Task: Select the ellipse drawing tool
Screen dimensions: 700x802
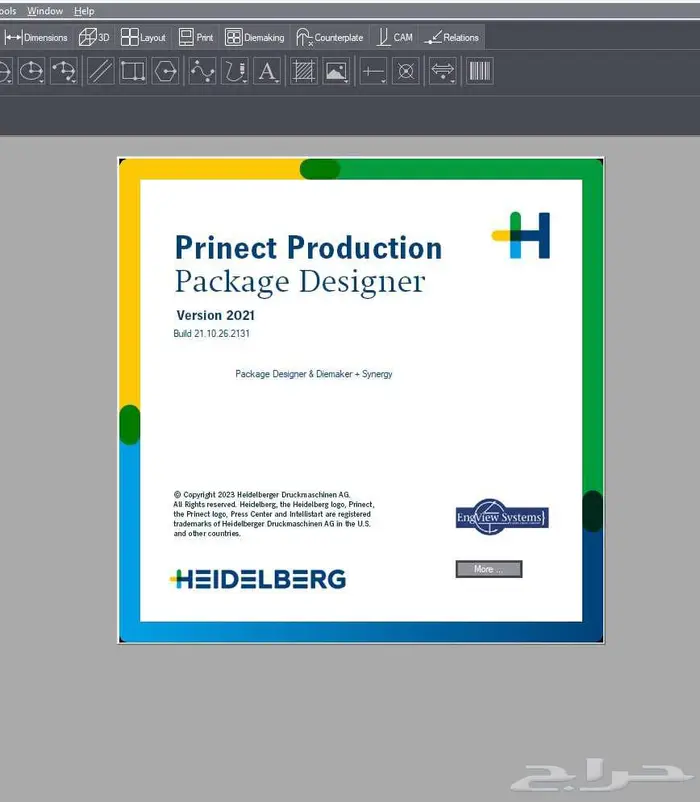Action: [x=33, y=72]
